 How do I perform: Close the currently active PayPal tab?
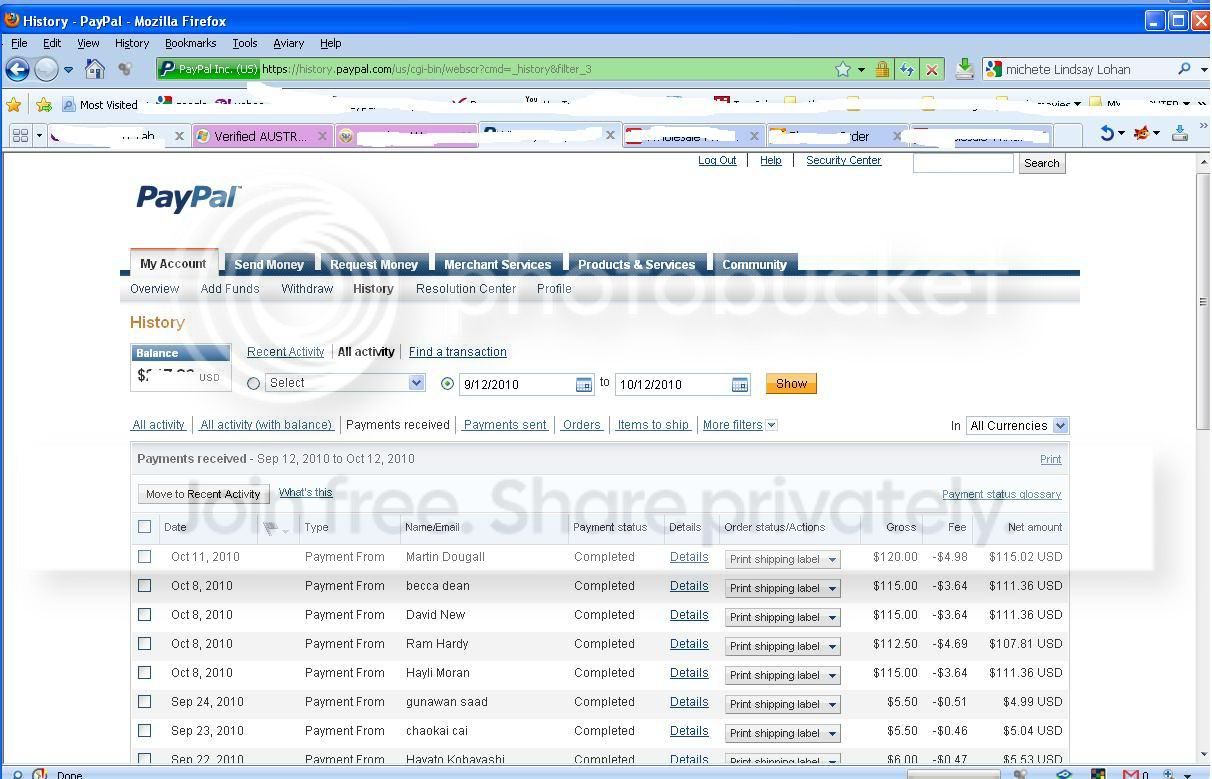(610, 135)
